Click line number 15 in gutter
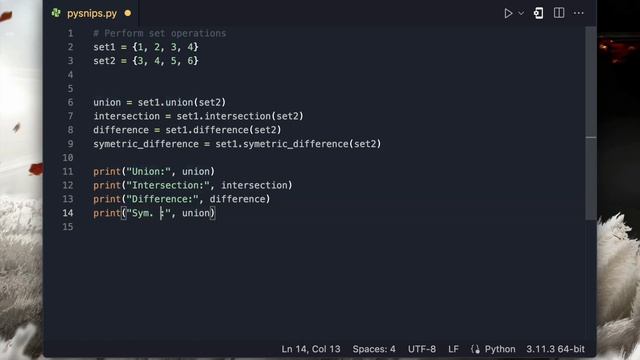This screenshot has height=360, width=640. [68, 227]
